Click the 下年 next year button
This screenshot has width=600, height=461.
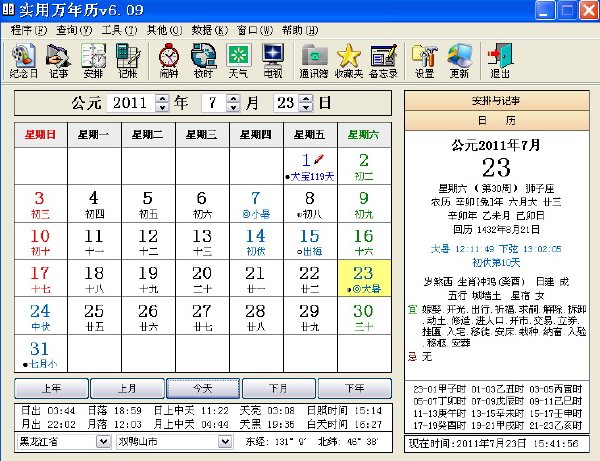tap(355, 388)
